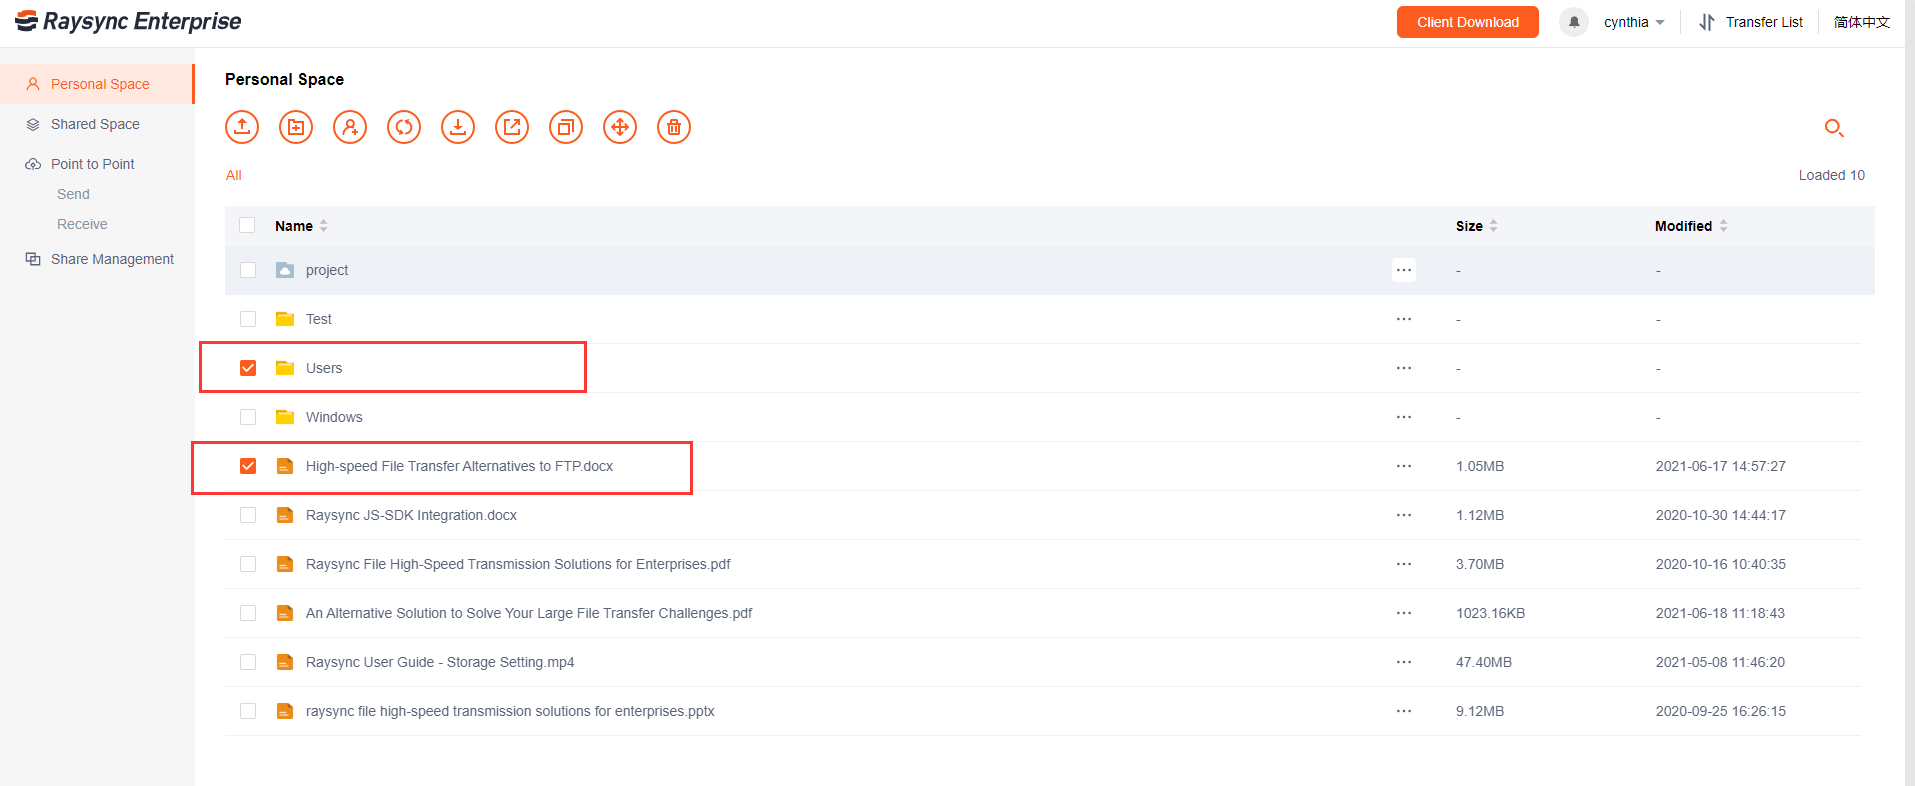Open the Send sub-item
Viewport: 1915px width, 786px height.
tap(73, 194)
